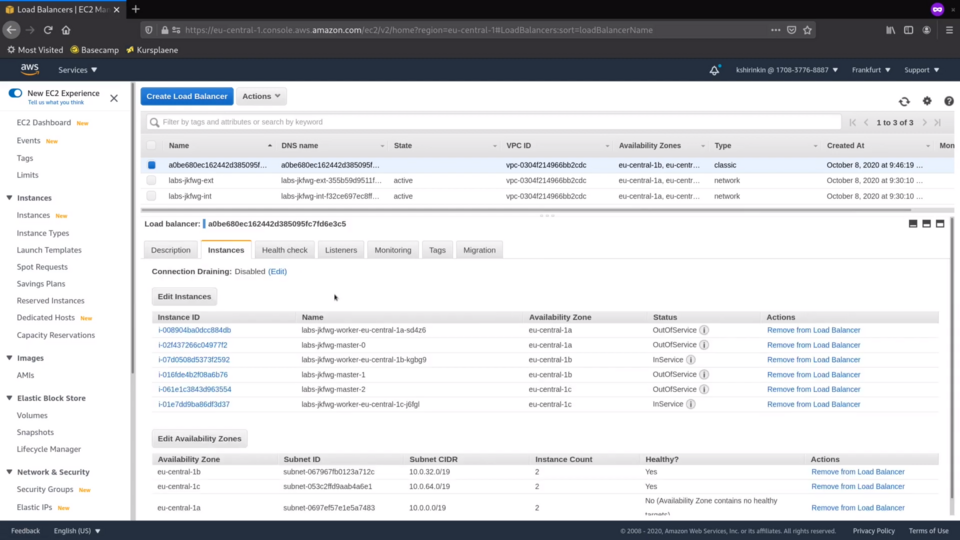This screenshot has height=540, width=960.
Task: Show info for labs-jkfwg-master-0 OutOfService status
Action: point(704,345)
